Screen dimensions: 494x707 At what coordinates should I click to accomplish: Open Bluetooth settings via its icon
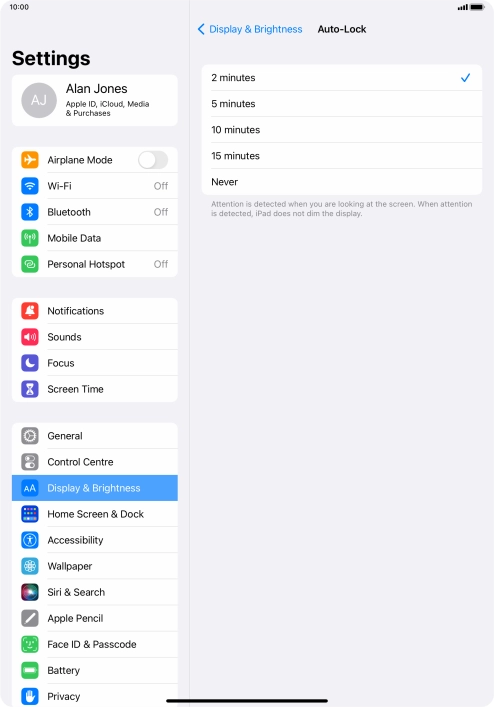pyautogui.click(x=30, y=212)
